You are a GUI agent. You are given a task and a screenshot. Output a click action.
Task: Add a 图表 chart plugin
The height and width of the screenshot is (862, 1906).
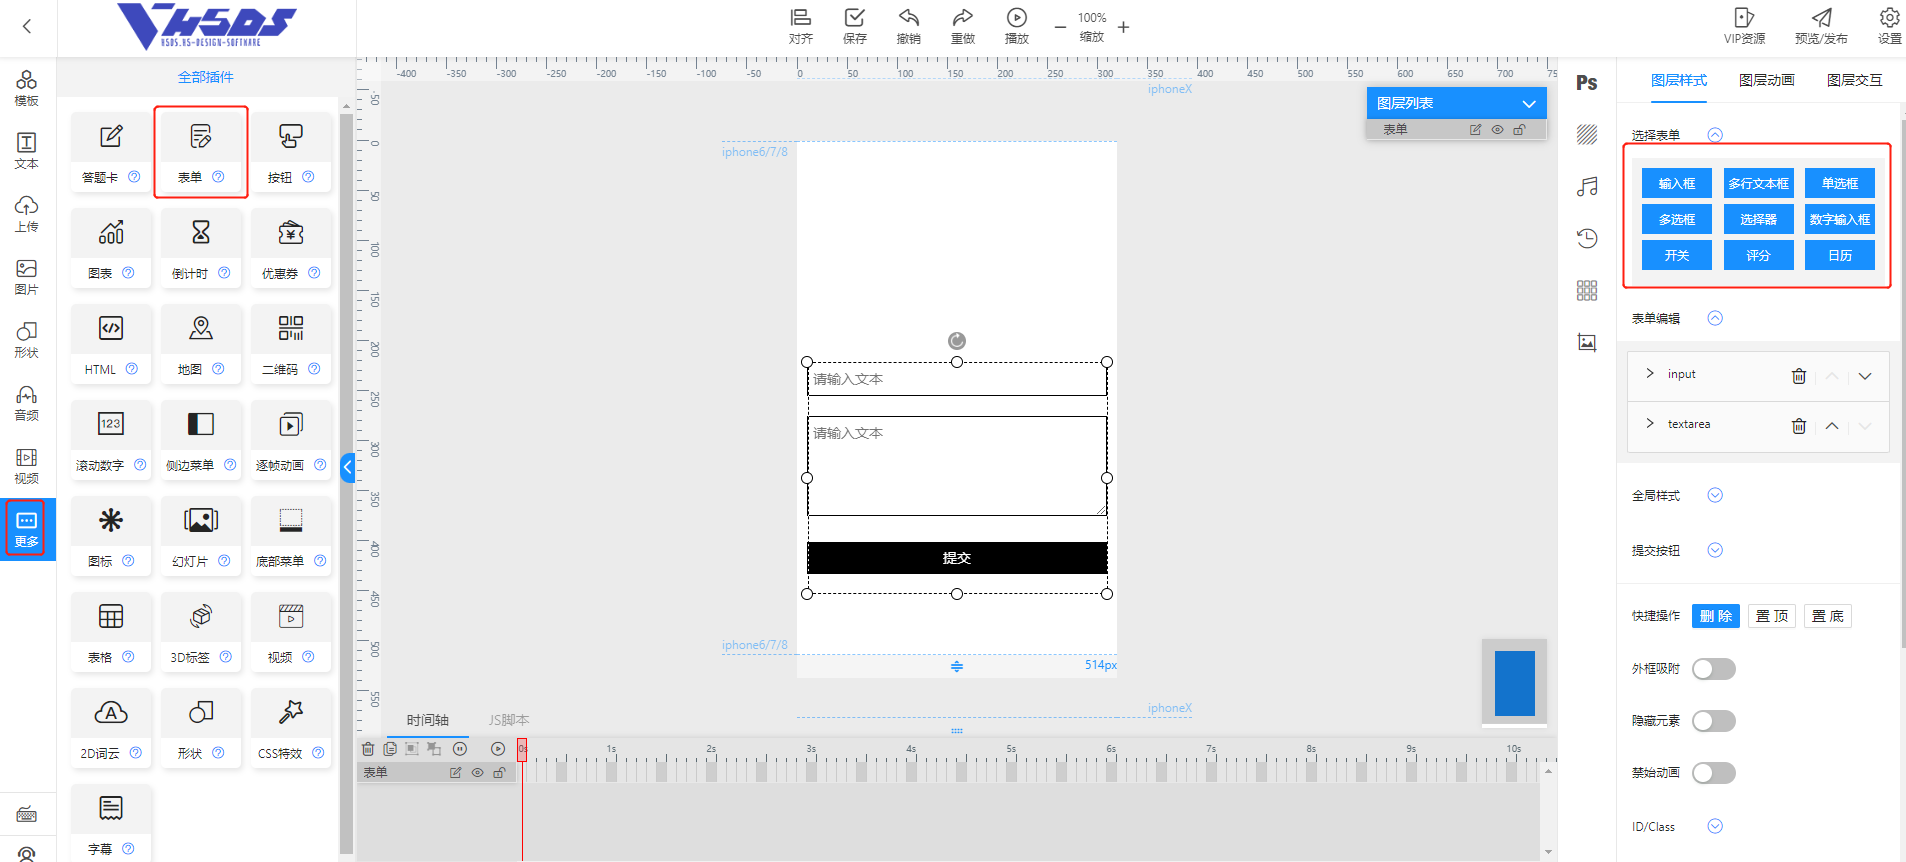(111, 249)
